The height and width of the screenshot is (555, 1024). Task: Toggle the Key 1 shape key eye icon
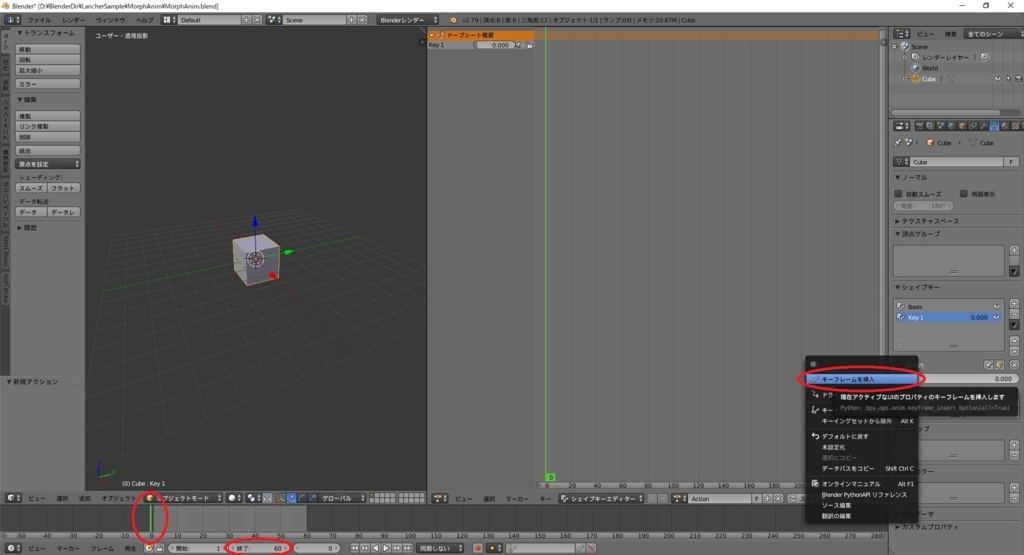[997, 317]
